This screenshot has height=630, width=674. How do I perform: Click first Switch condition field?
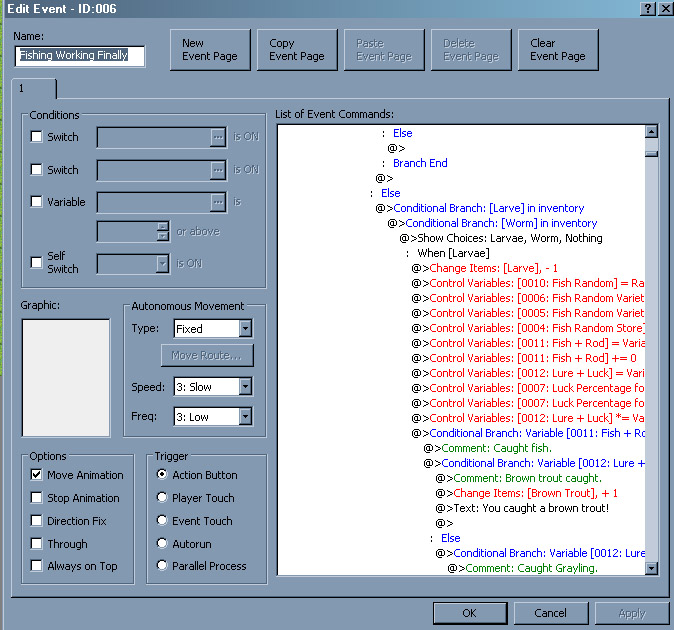(x=154, y=138)
